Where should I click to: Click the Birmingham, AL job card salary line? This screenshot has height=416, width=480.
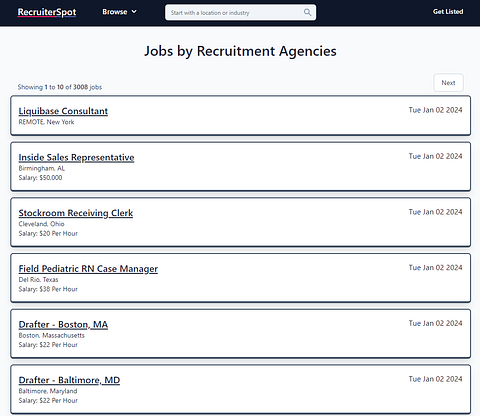(x=40, y=178)
